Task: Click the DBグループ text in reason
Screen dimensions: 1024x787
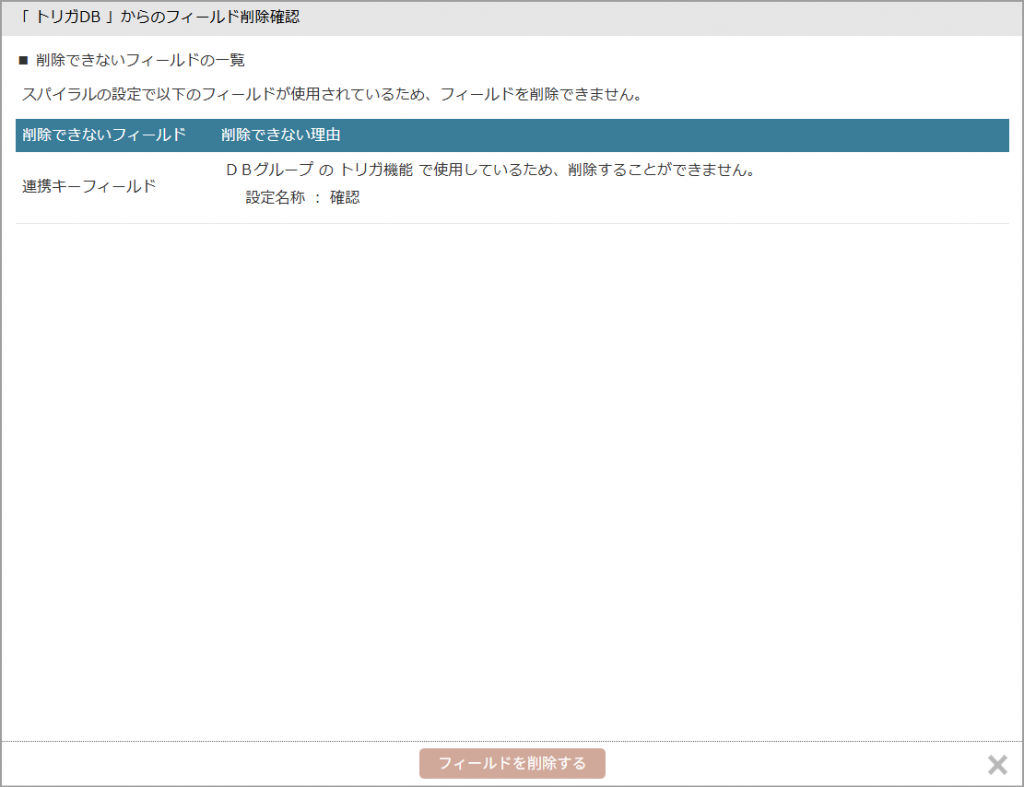Action: click(269, 170)
